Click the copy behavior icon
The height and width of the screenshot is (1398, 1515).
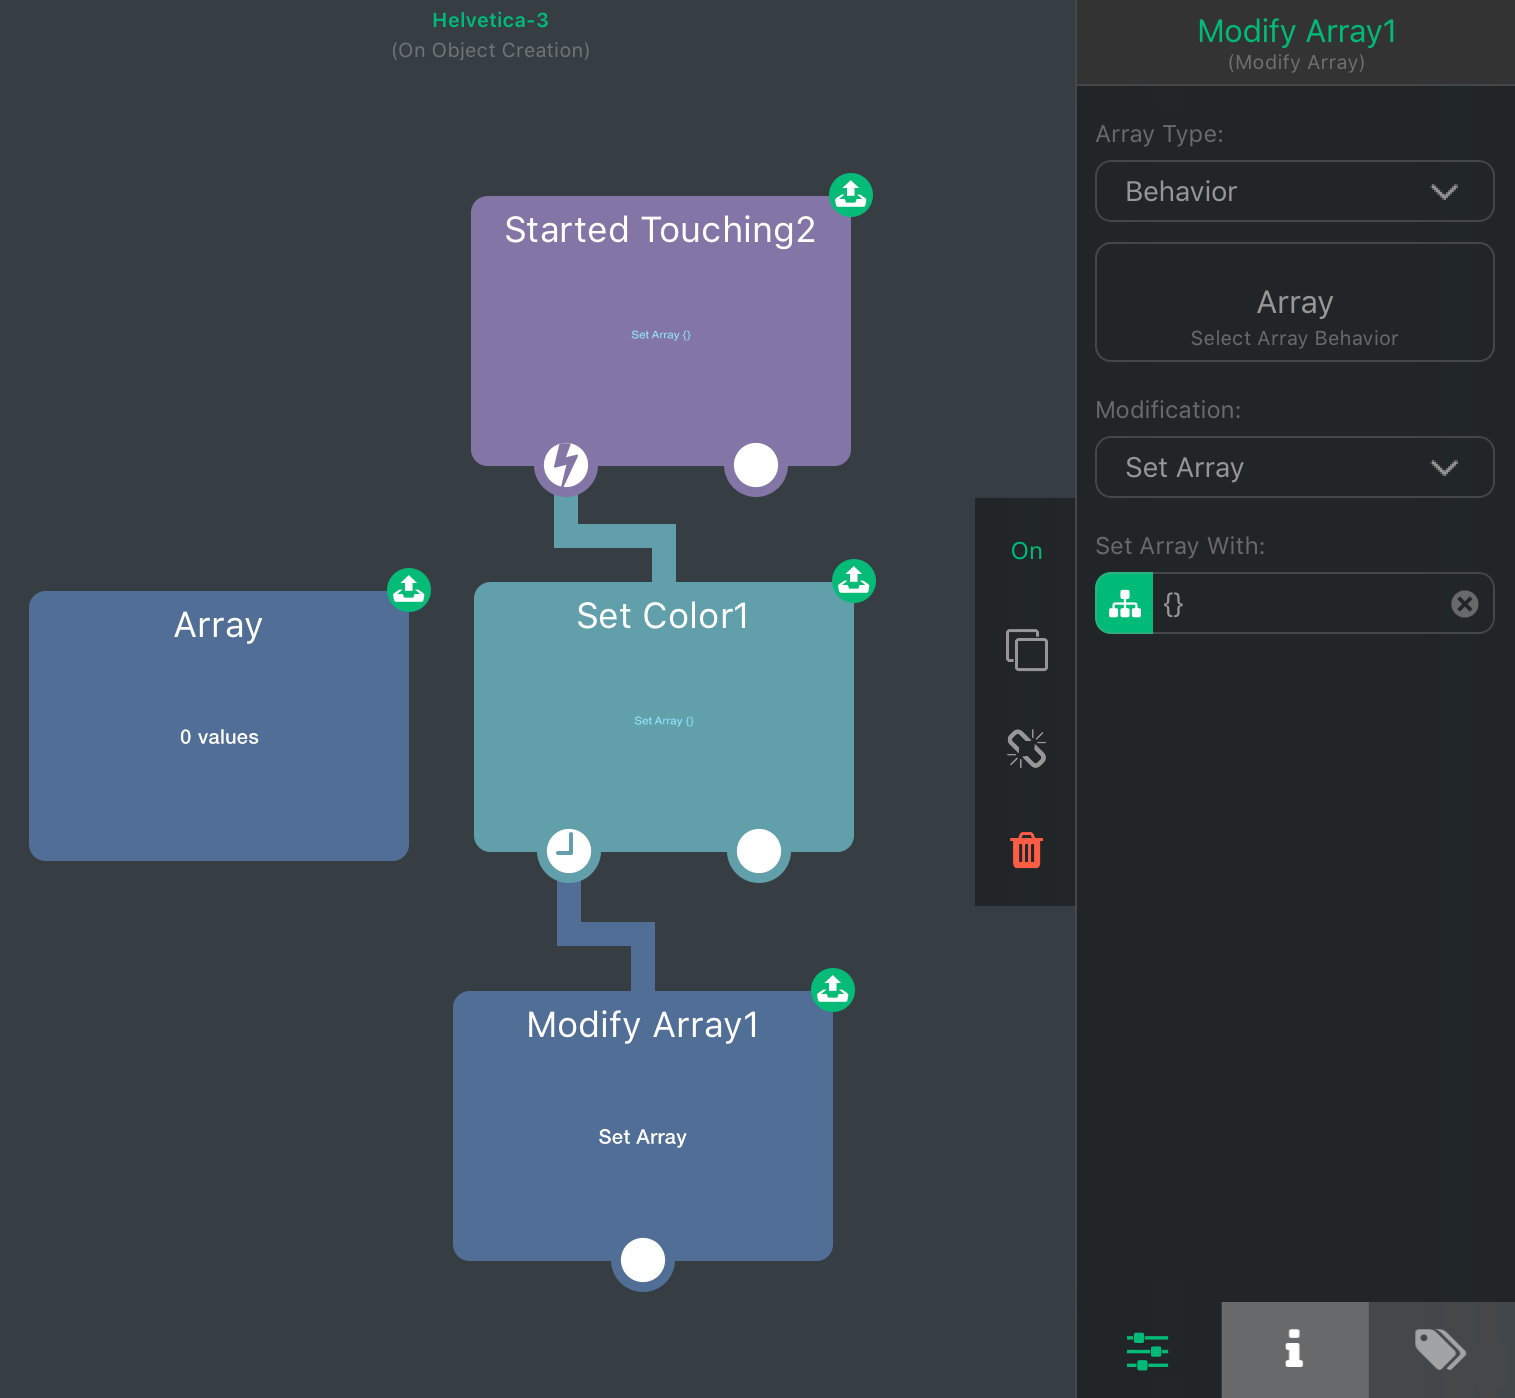click(1026, 650)
